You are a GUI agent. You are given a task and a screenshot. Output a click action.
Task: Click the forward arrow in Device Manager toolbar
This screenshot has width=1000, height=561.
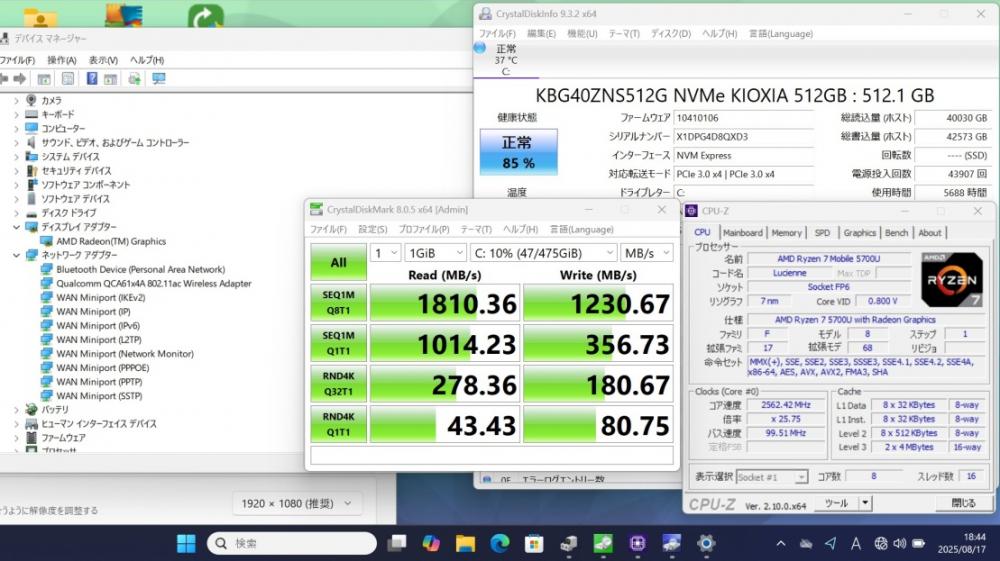20,78
